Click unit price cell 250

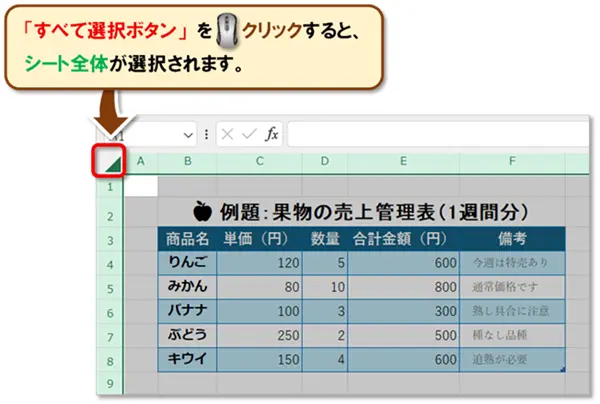click(x=259, y=336)
